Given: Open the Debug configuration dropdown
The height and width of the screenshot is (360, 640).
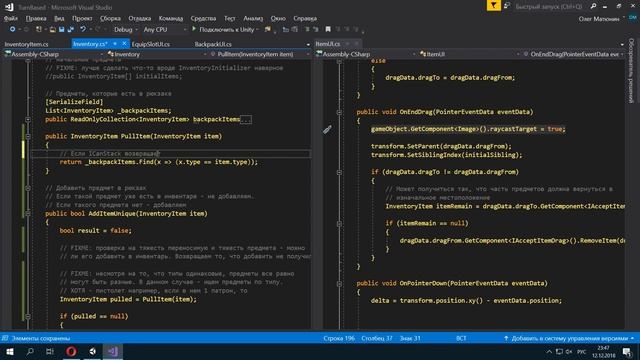Looking at the screenshot, I should pos(125,29).
